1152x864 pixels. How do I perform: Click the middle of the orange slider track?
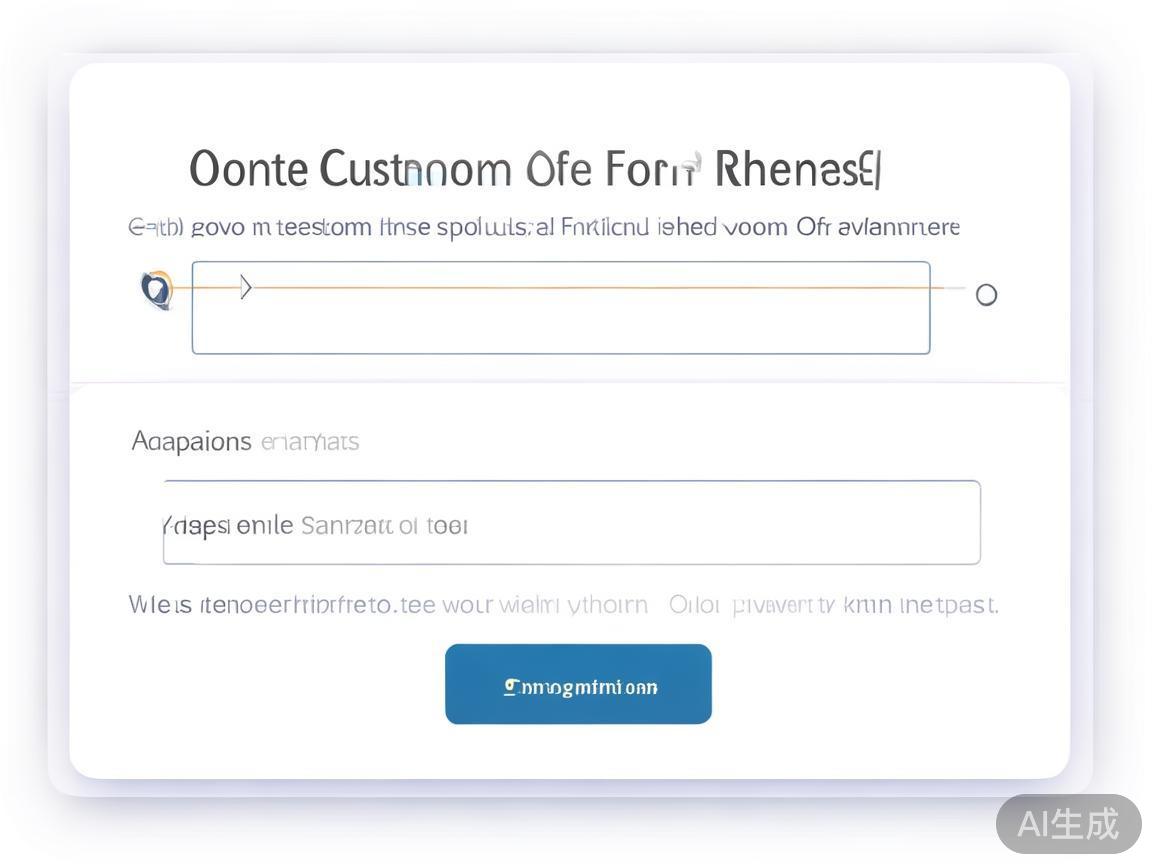click(560, 288)
